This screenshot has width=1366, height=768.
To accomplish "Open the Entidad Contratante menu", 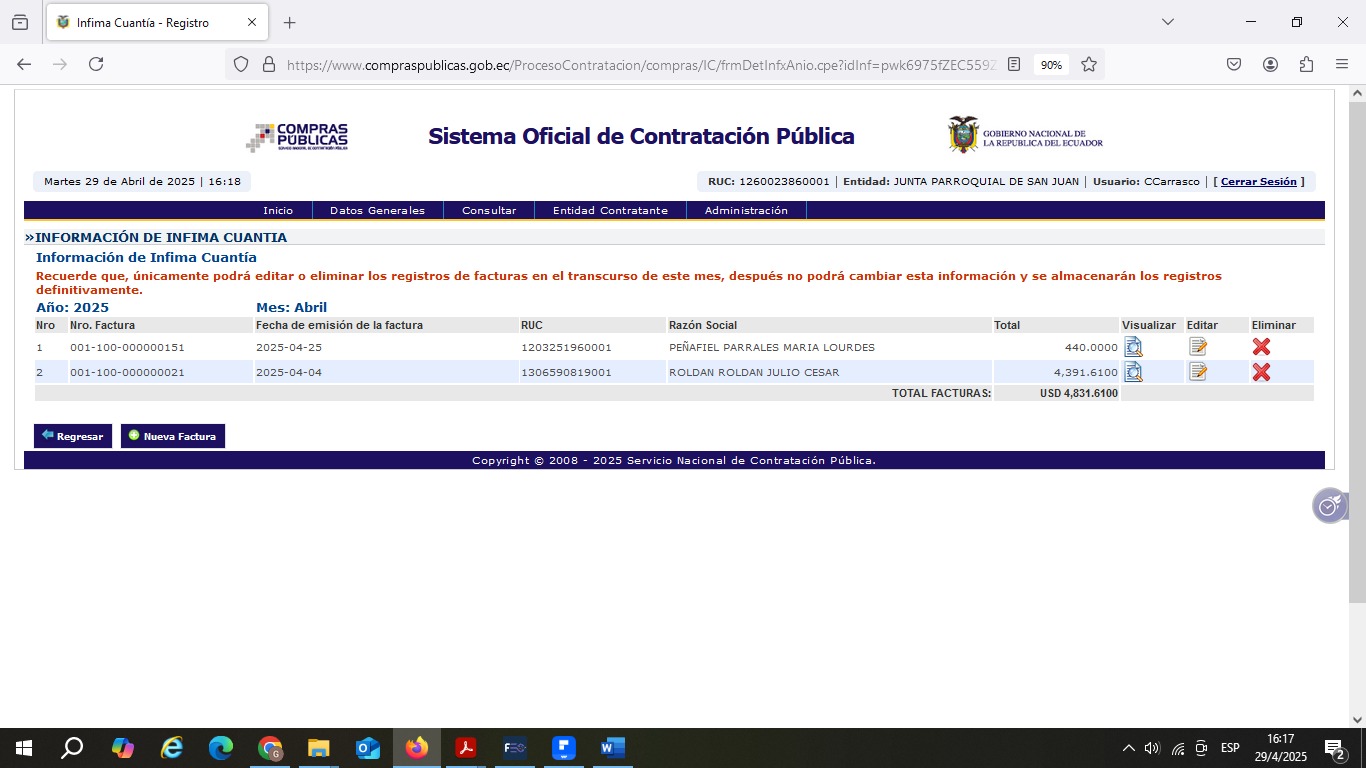I will coord(610,211).
